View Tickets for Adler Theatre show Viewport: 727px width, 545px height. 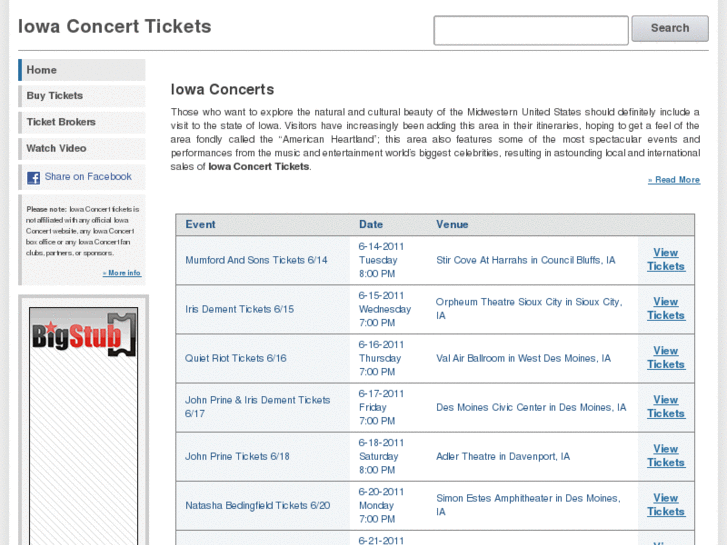click(665, 456)
